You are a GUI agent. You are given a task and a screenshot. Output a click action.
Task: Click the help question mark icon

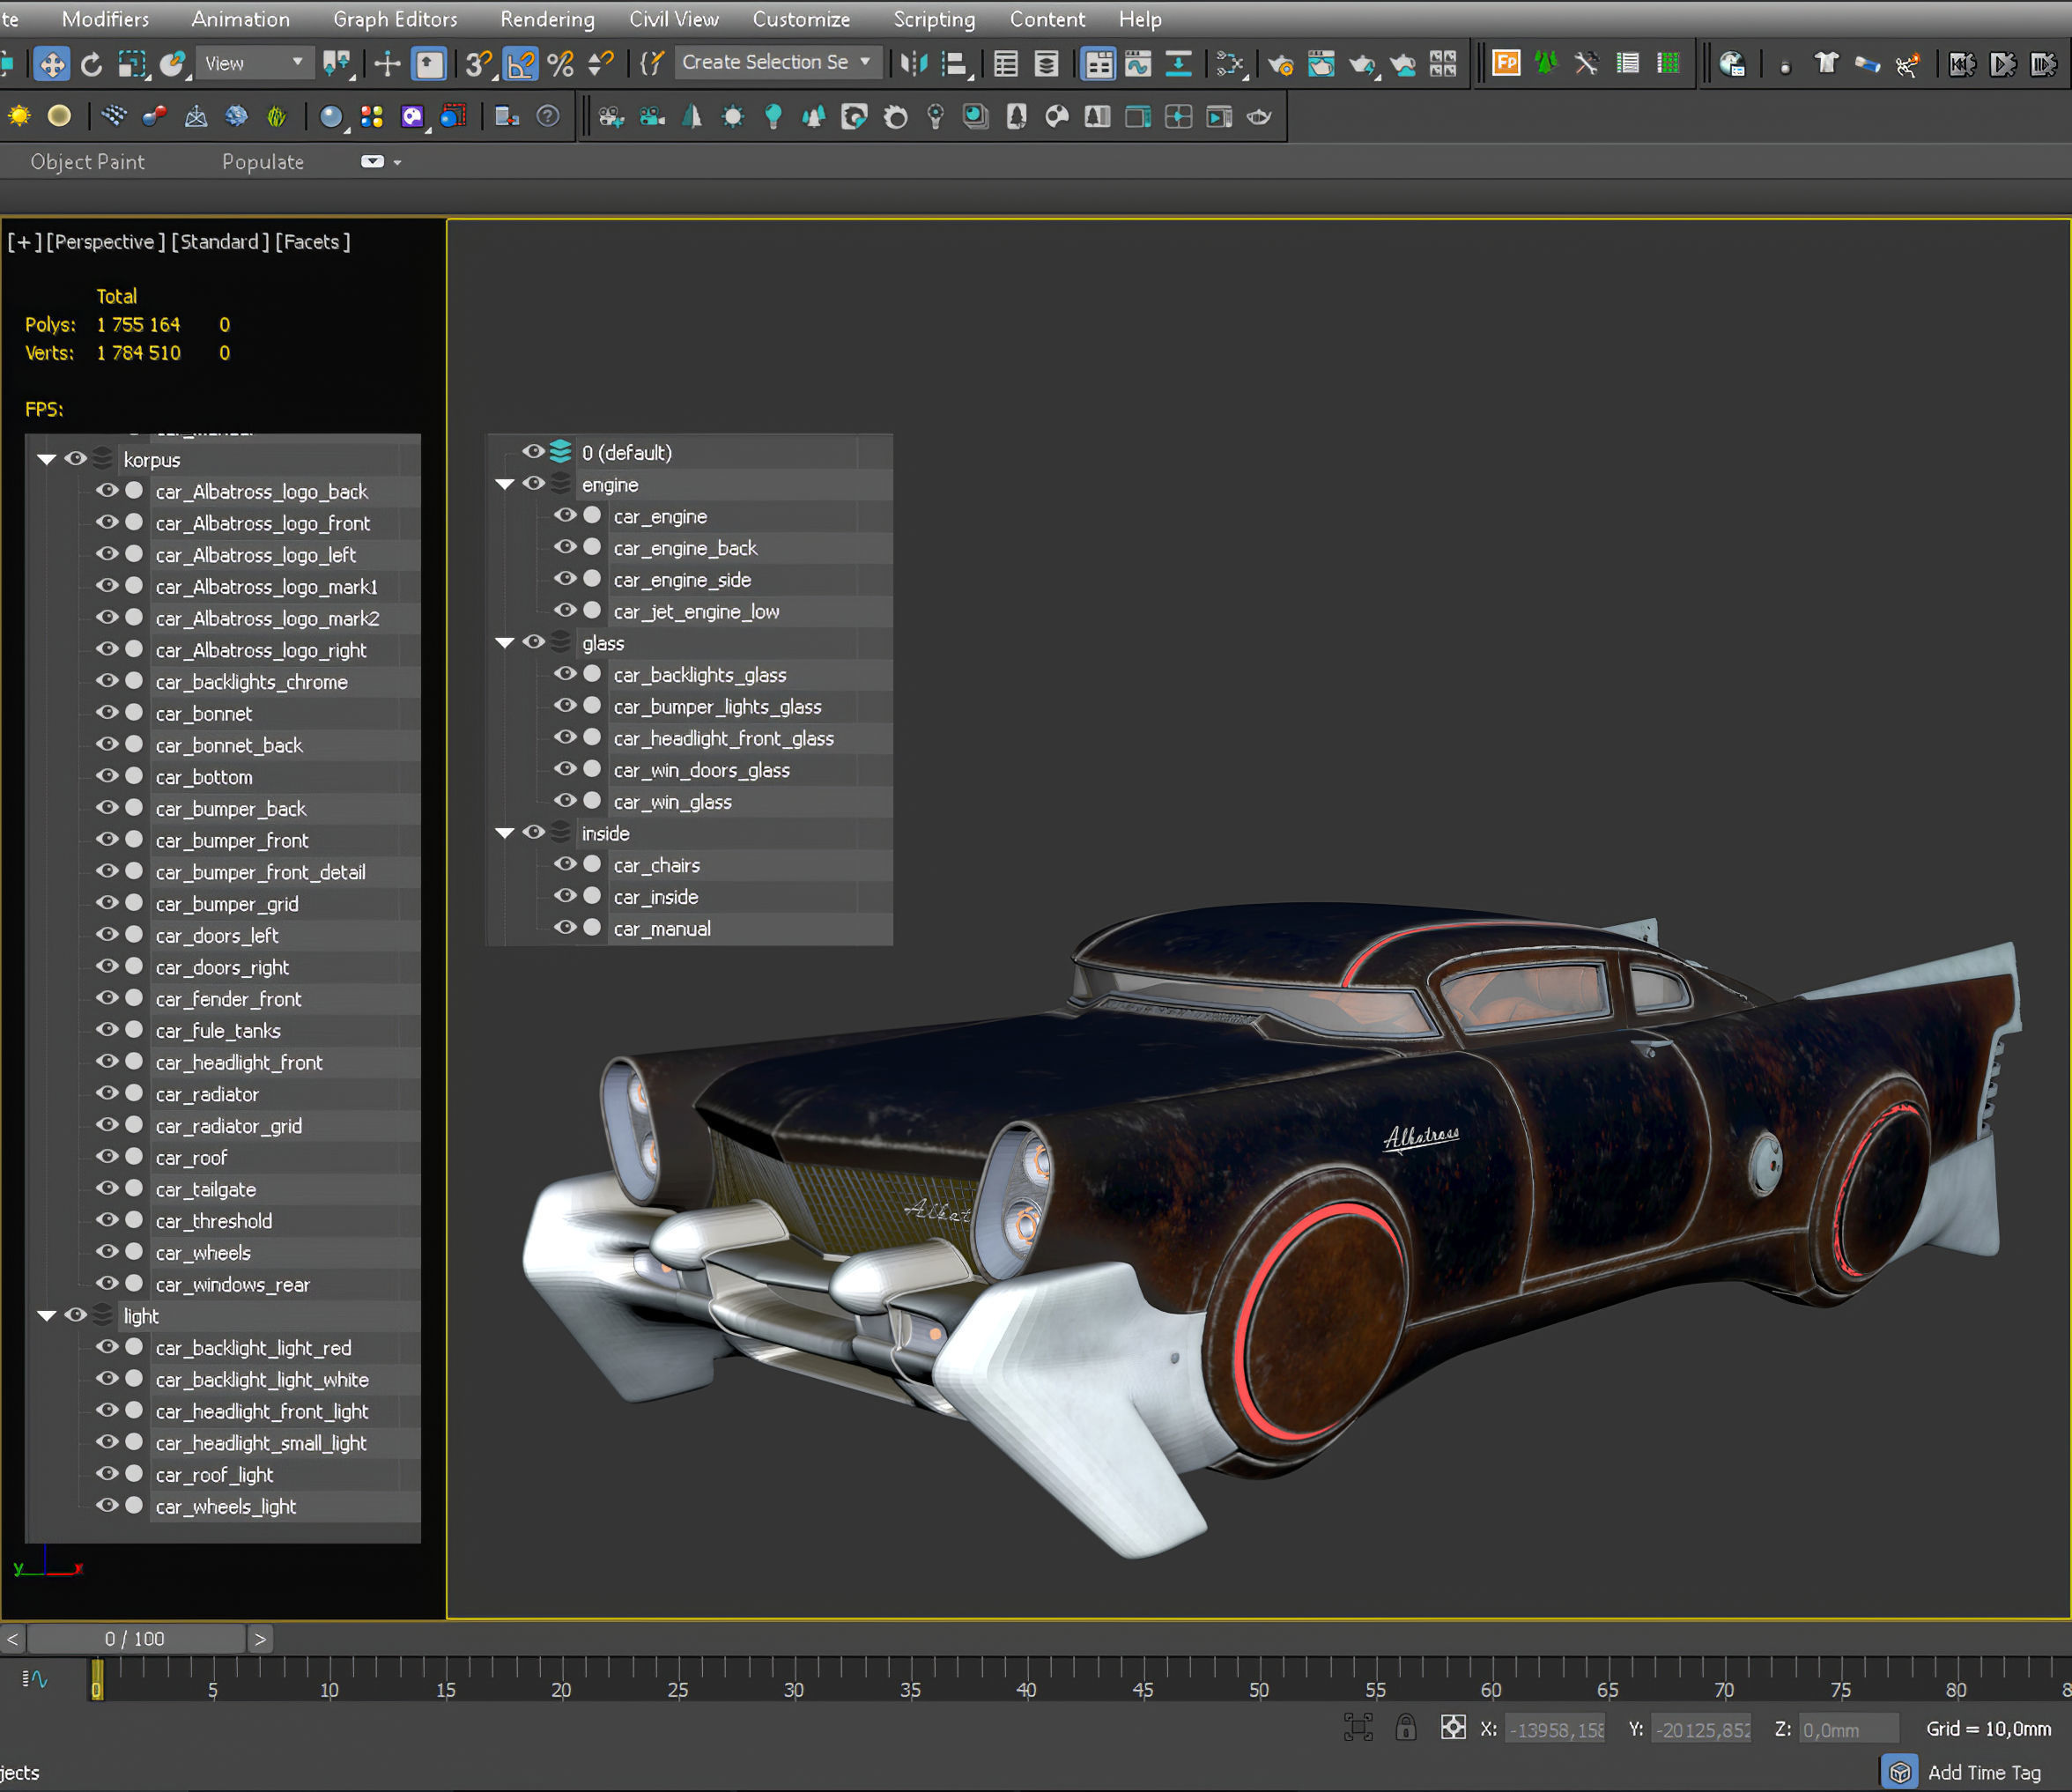point(548,116)
